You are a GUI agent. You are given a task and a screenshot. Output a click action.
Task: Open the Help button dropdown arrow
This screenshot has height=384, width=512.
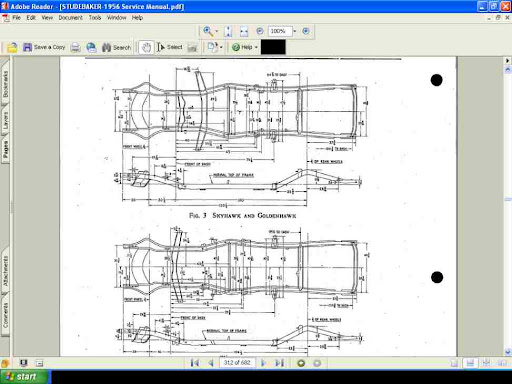[256, 47]
